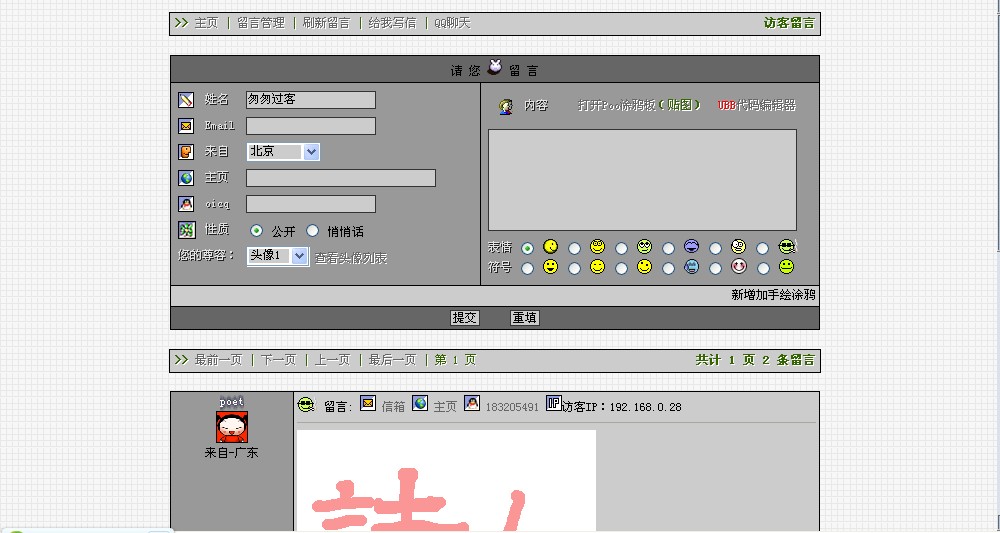Select the 悄悄话 radio button
1000x533 pixels.
point(312,231)
